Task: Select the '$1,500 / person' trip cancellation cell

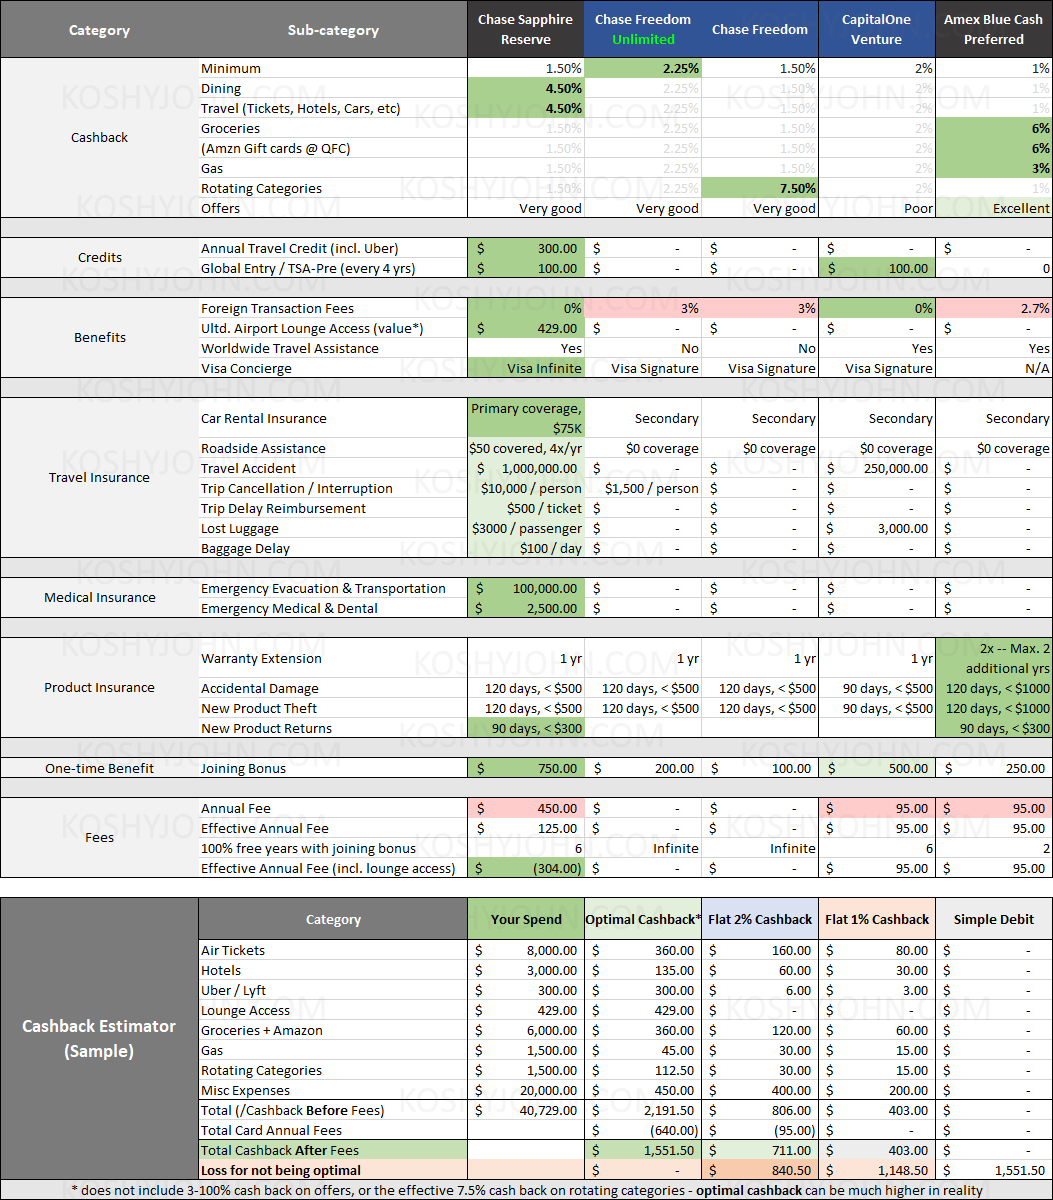Action: coord(642,488)
